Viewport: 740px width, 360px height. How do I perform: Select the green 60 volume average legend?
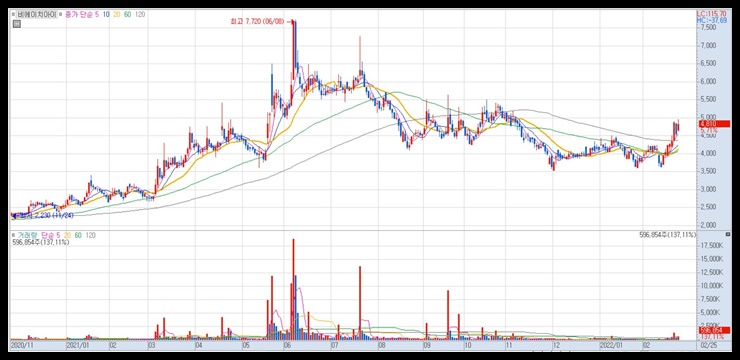tap(77, 235)
